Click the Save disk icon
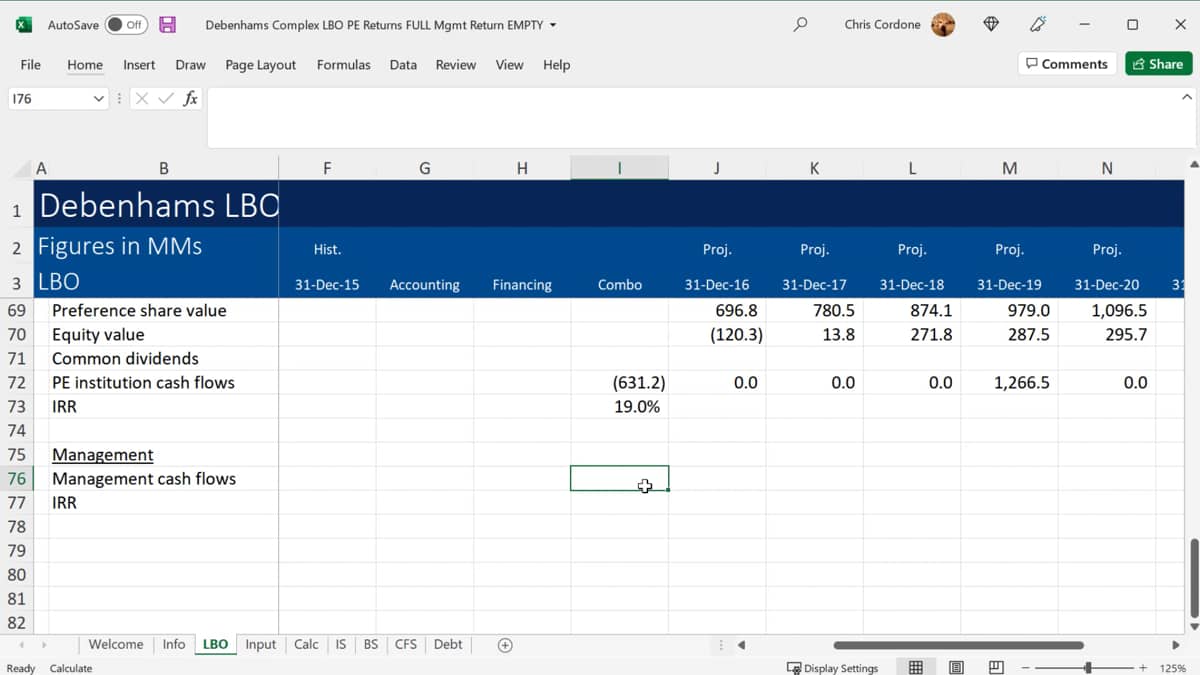Image resolution: width=1200 pixels, height=675 pixels. pyautogui.click(x=168, y=24)
